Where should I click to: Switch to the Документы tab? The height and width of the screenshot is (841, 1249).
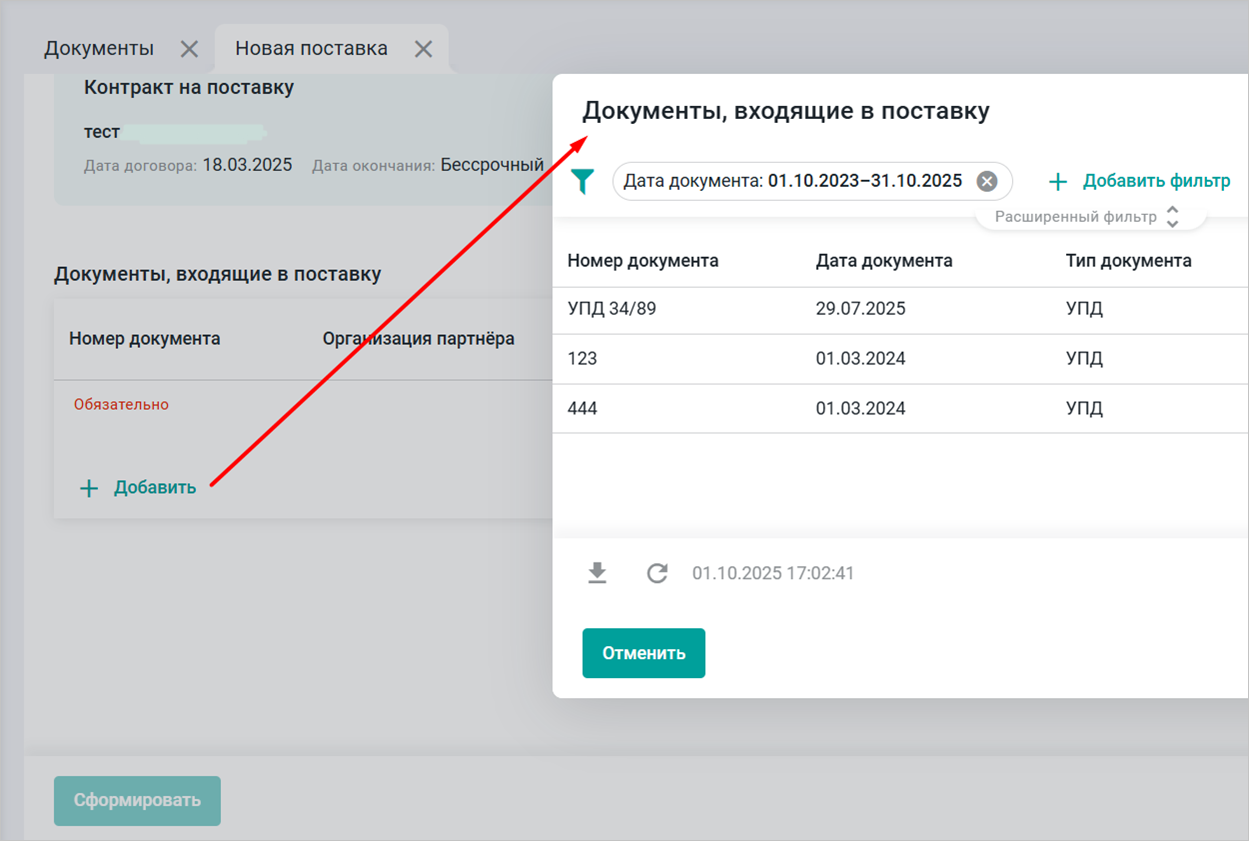coord(99,49)
